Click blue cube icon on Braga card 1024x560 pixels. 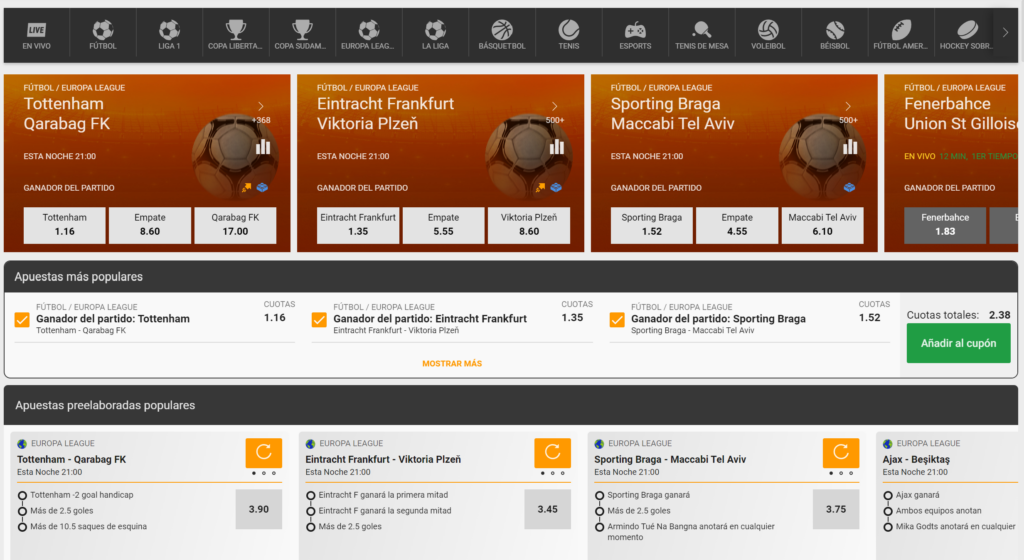coord(849,187)
